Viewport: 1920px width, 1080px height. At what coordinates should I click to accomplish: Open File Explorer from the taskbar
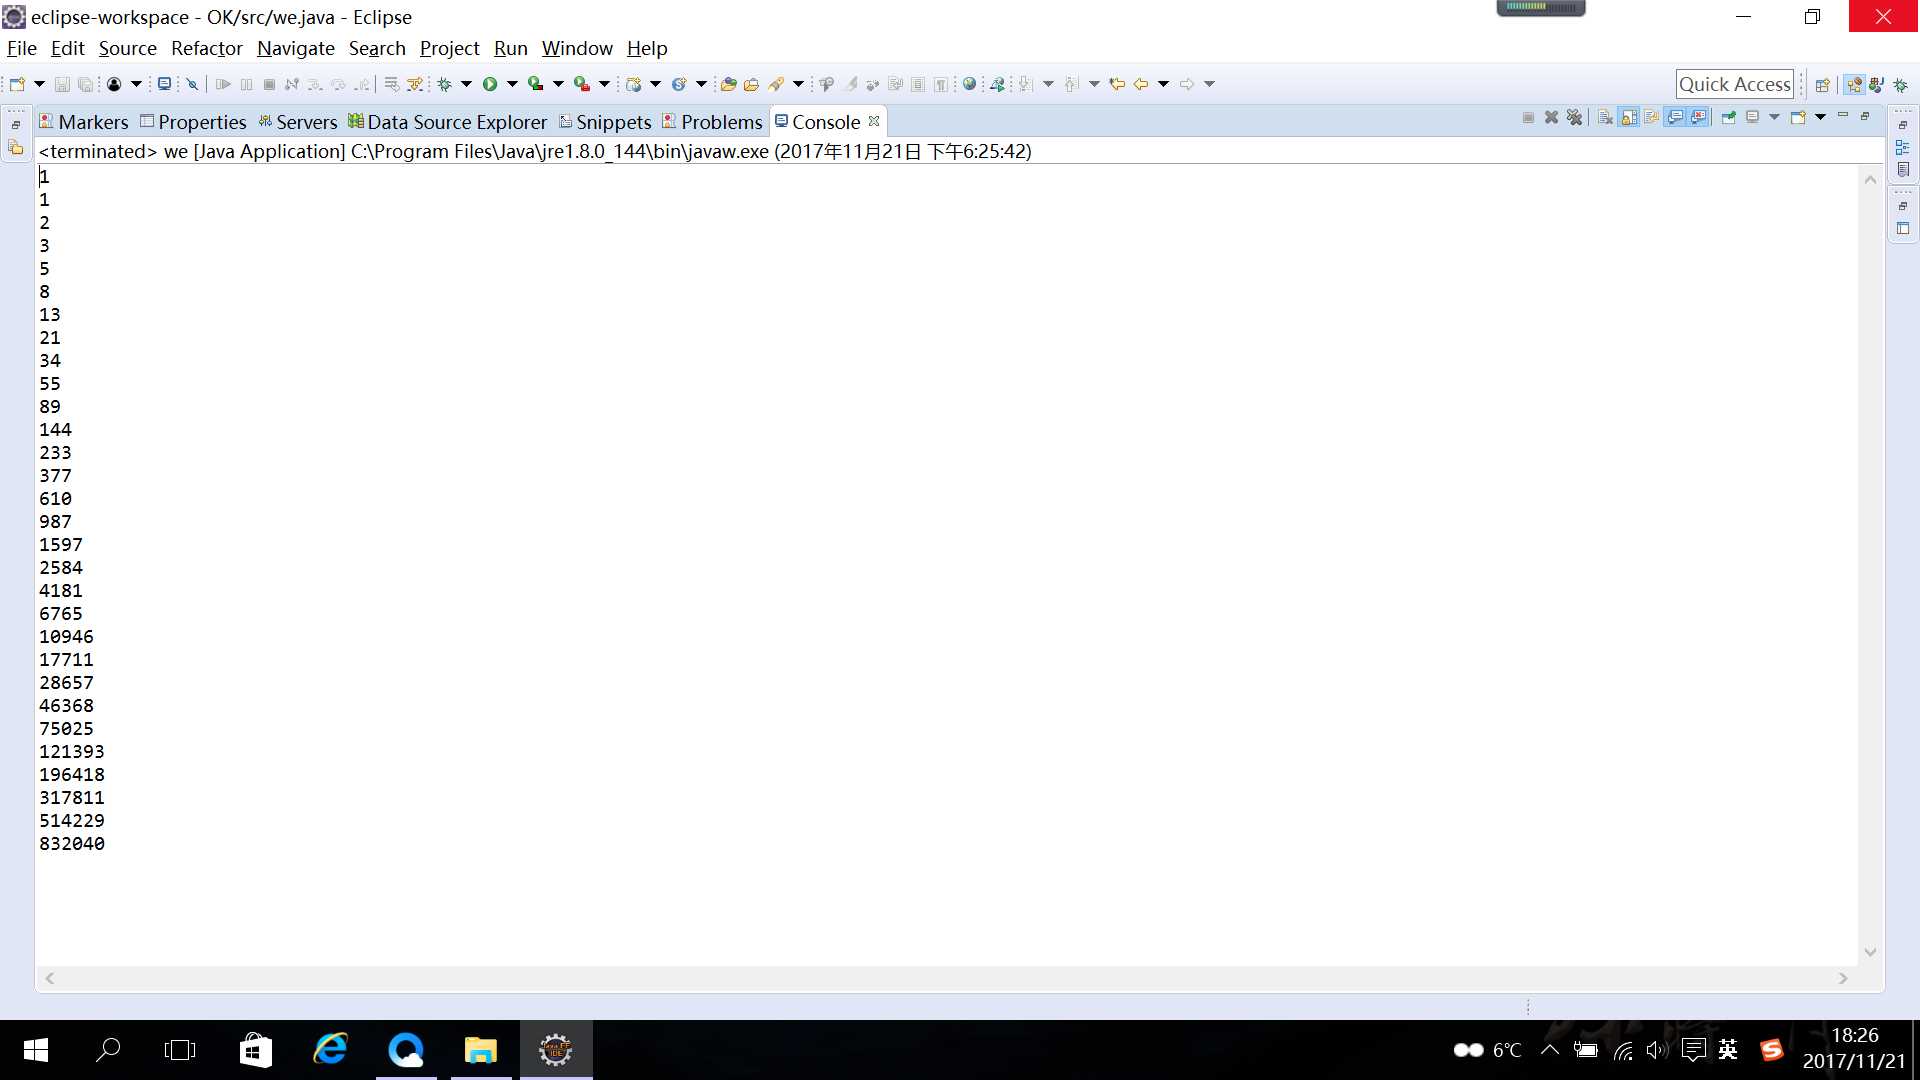click(x=480, y=1050)
